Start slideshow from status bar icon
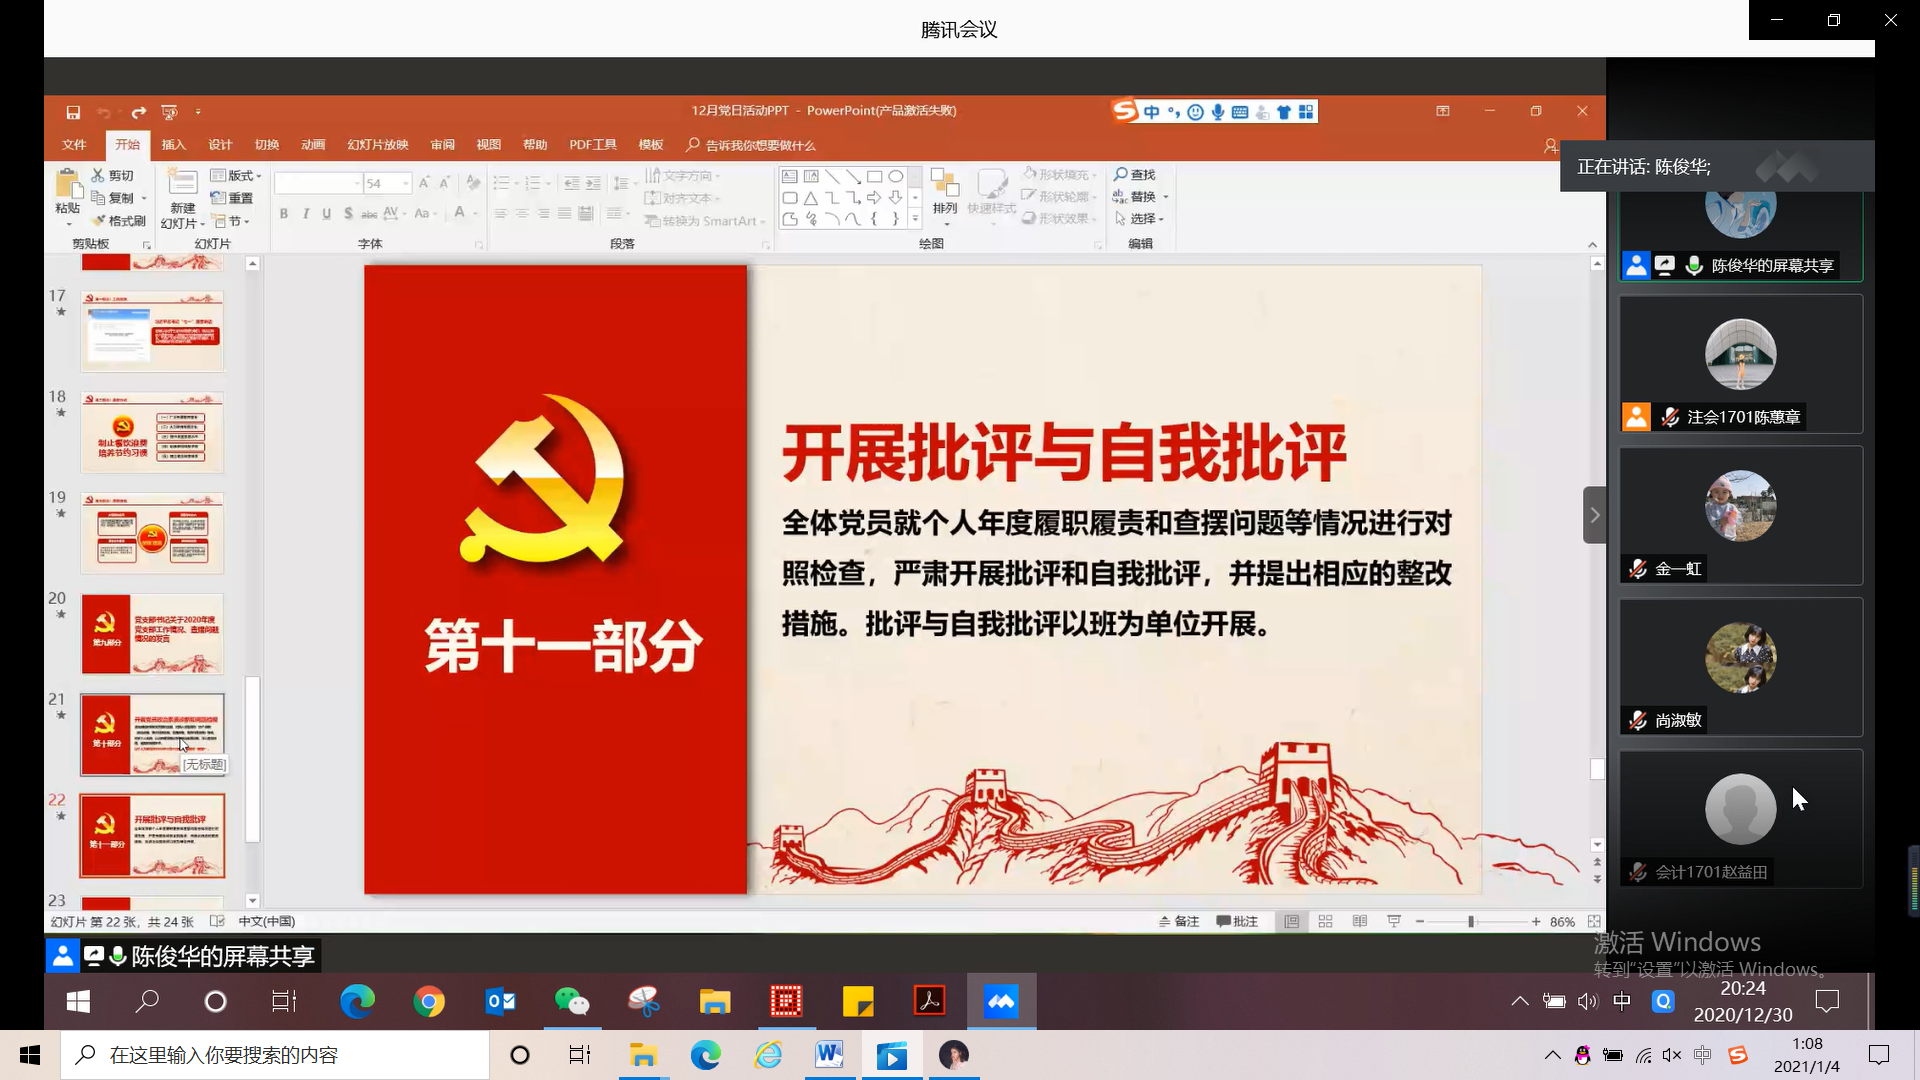This screenshot has width=1920, height=1080. pyautogui.click(x=1393, y=921)
